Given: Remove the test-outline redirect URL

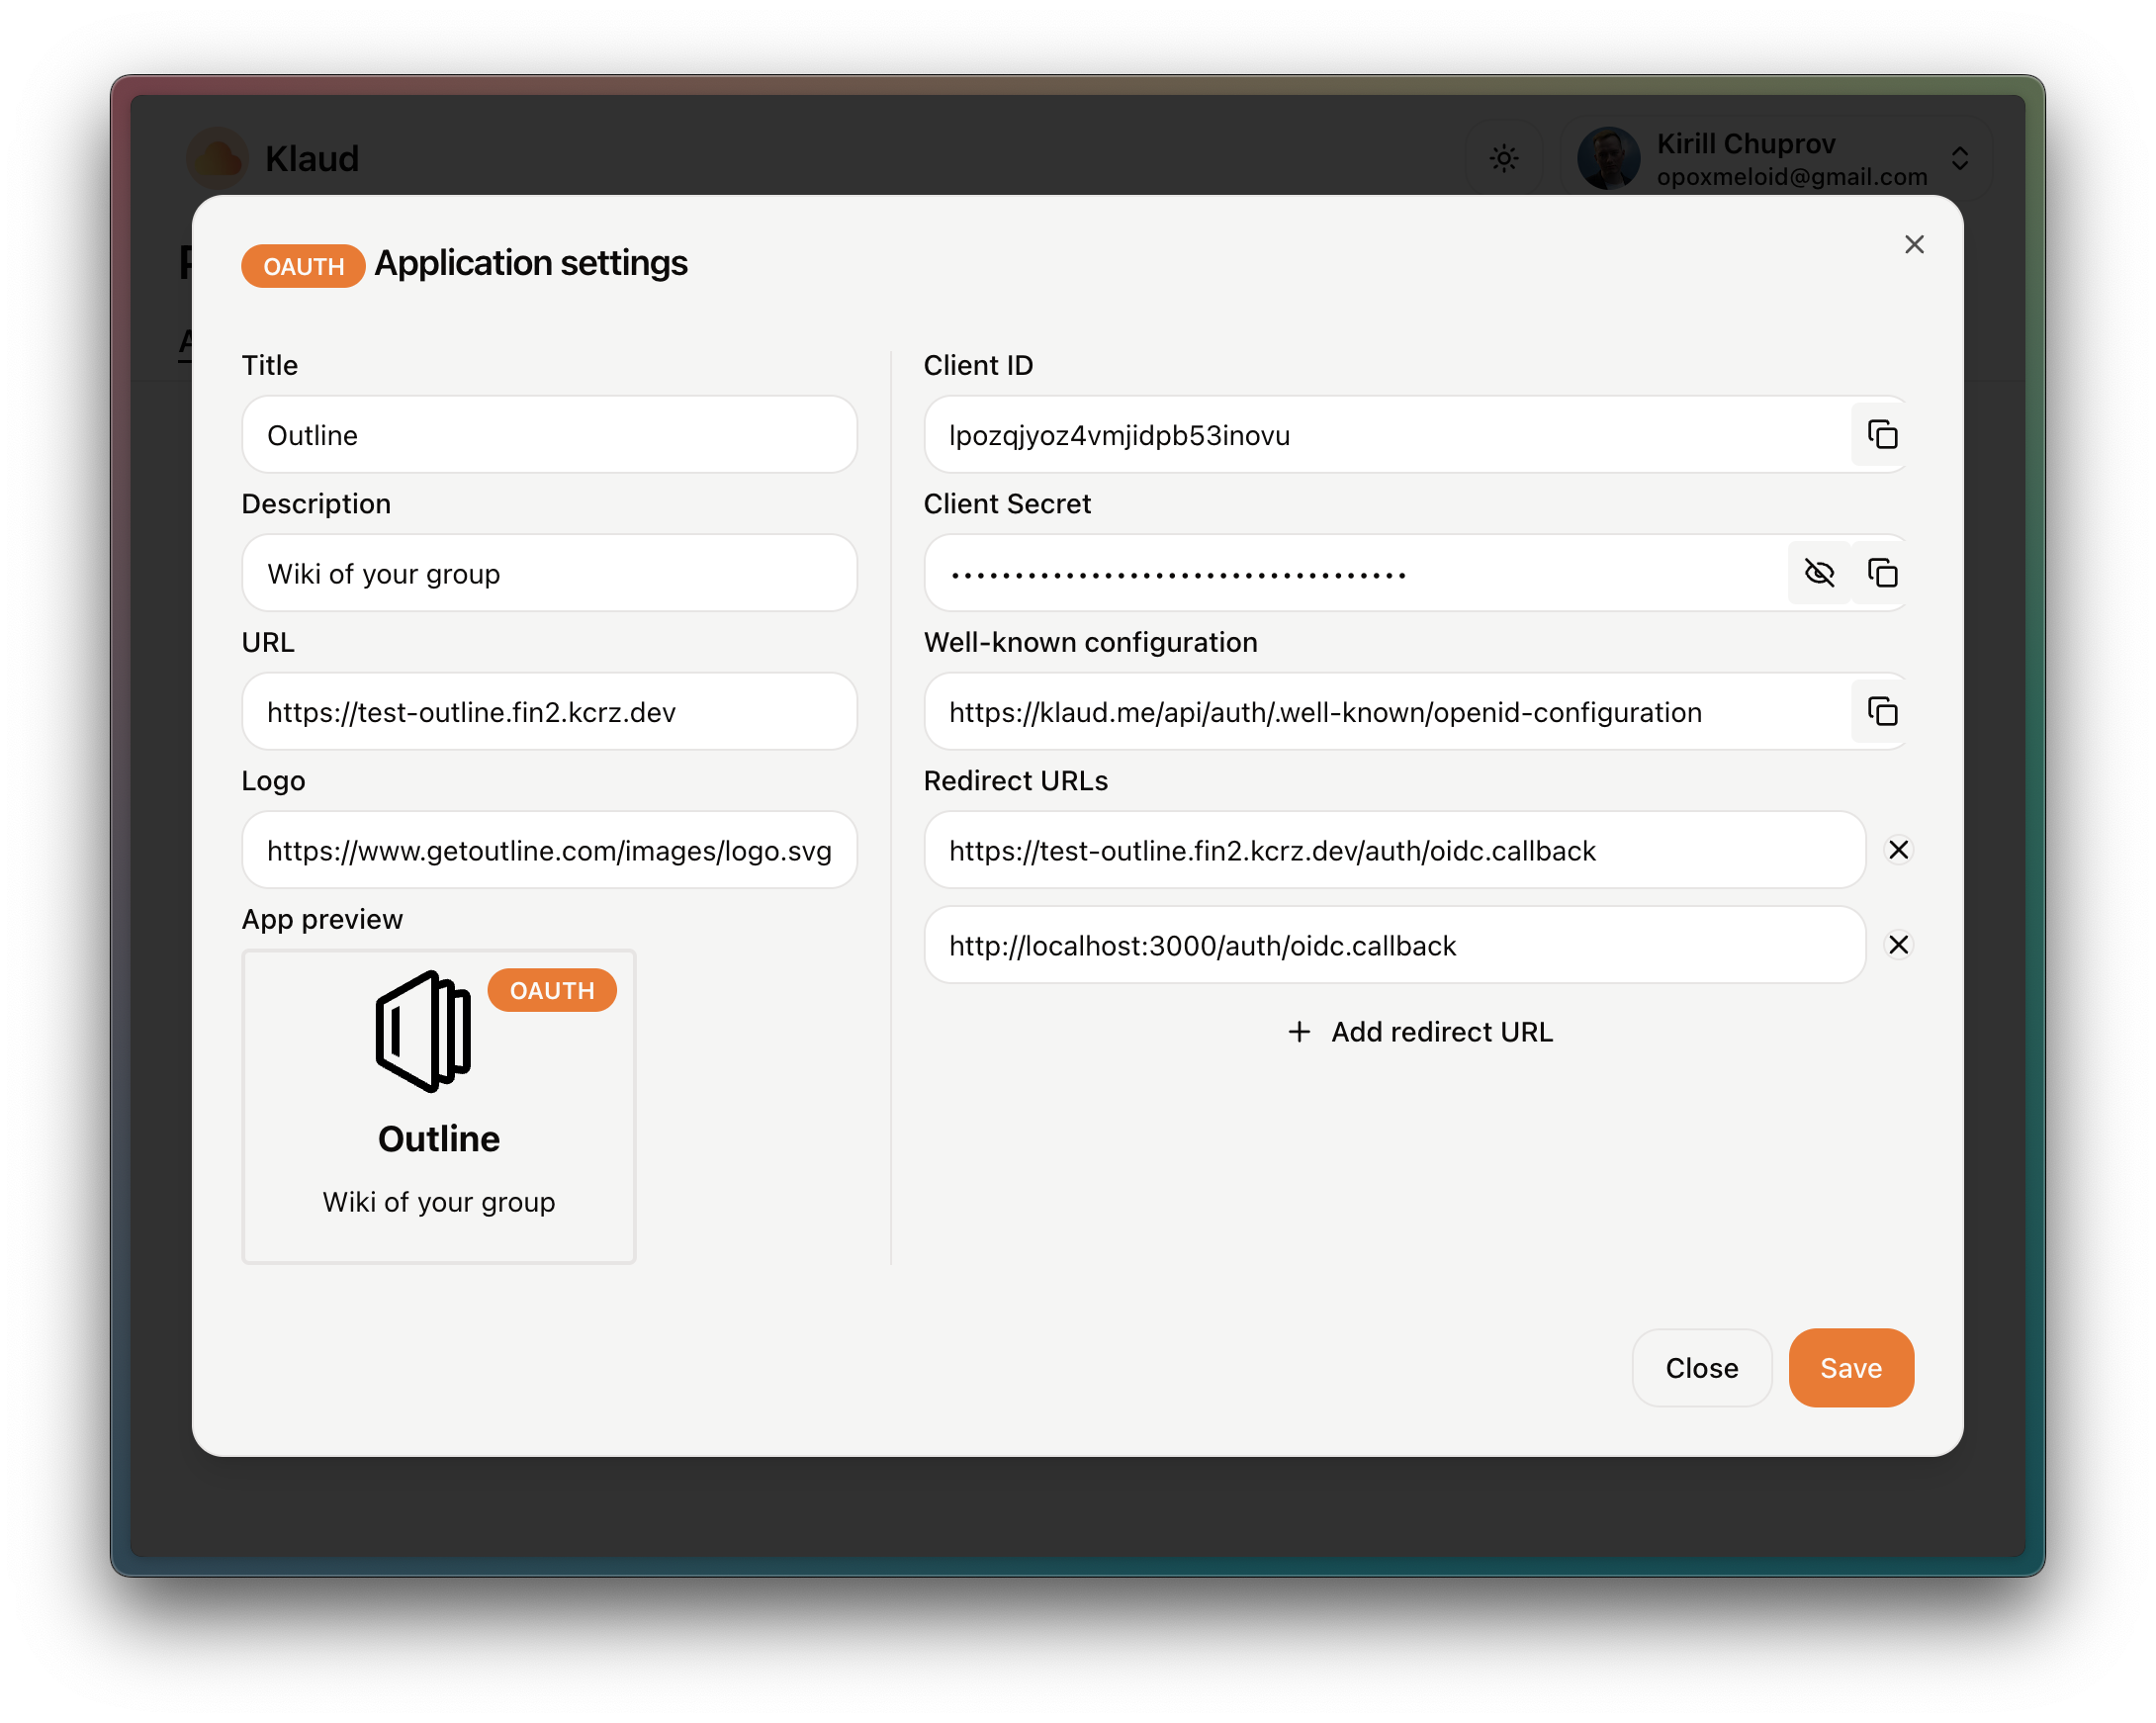Looking at the screenshot, I should 1898,850.
